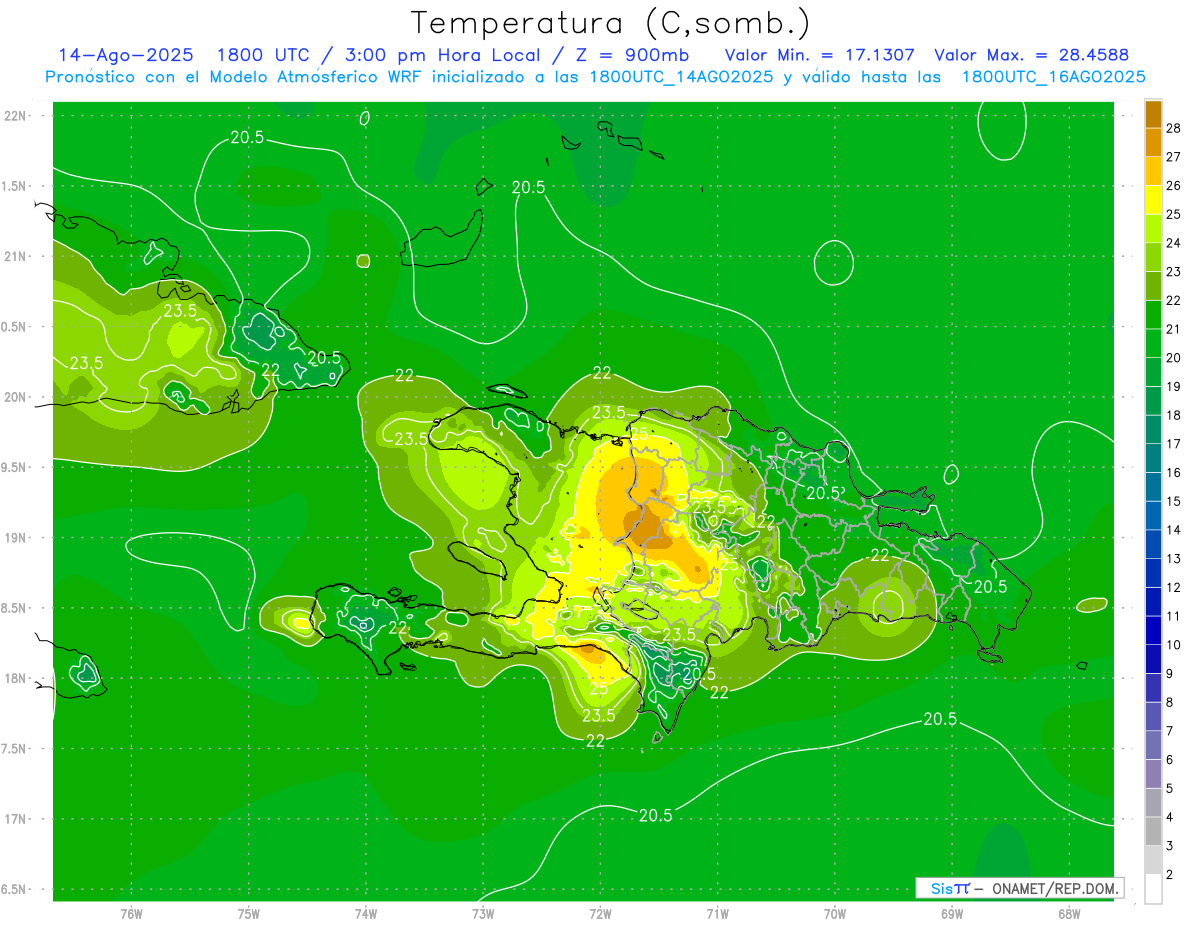Pick the gray legend swatch between 3 and 4
1200x927 pixels.
[x=1153, y=832]
